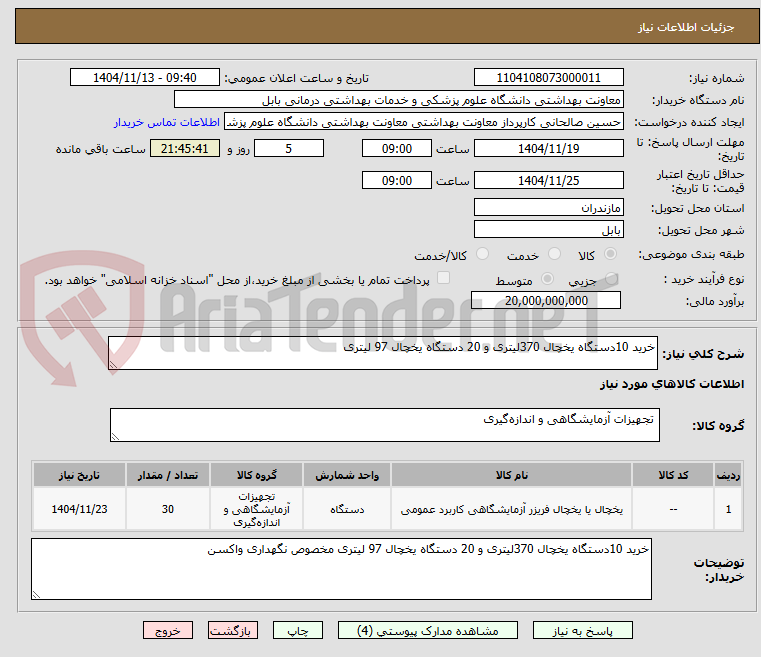Click the financial estimate field 20,000,000,000
The width and height of the screenshot is (761, 657).
pyautogui.click(x=546, y=300)
